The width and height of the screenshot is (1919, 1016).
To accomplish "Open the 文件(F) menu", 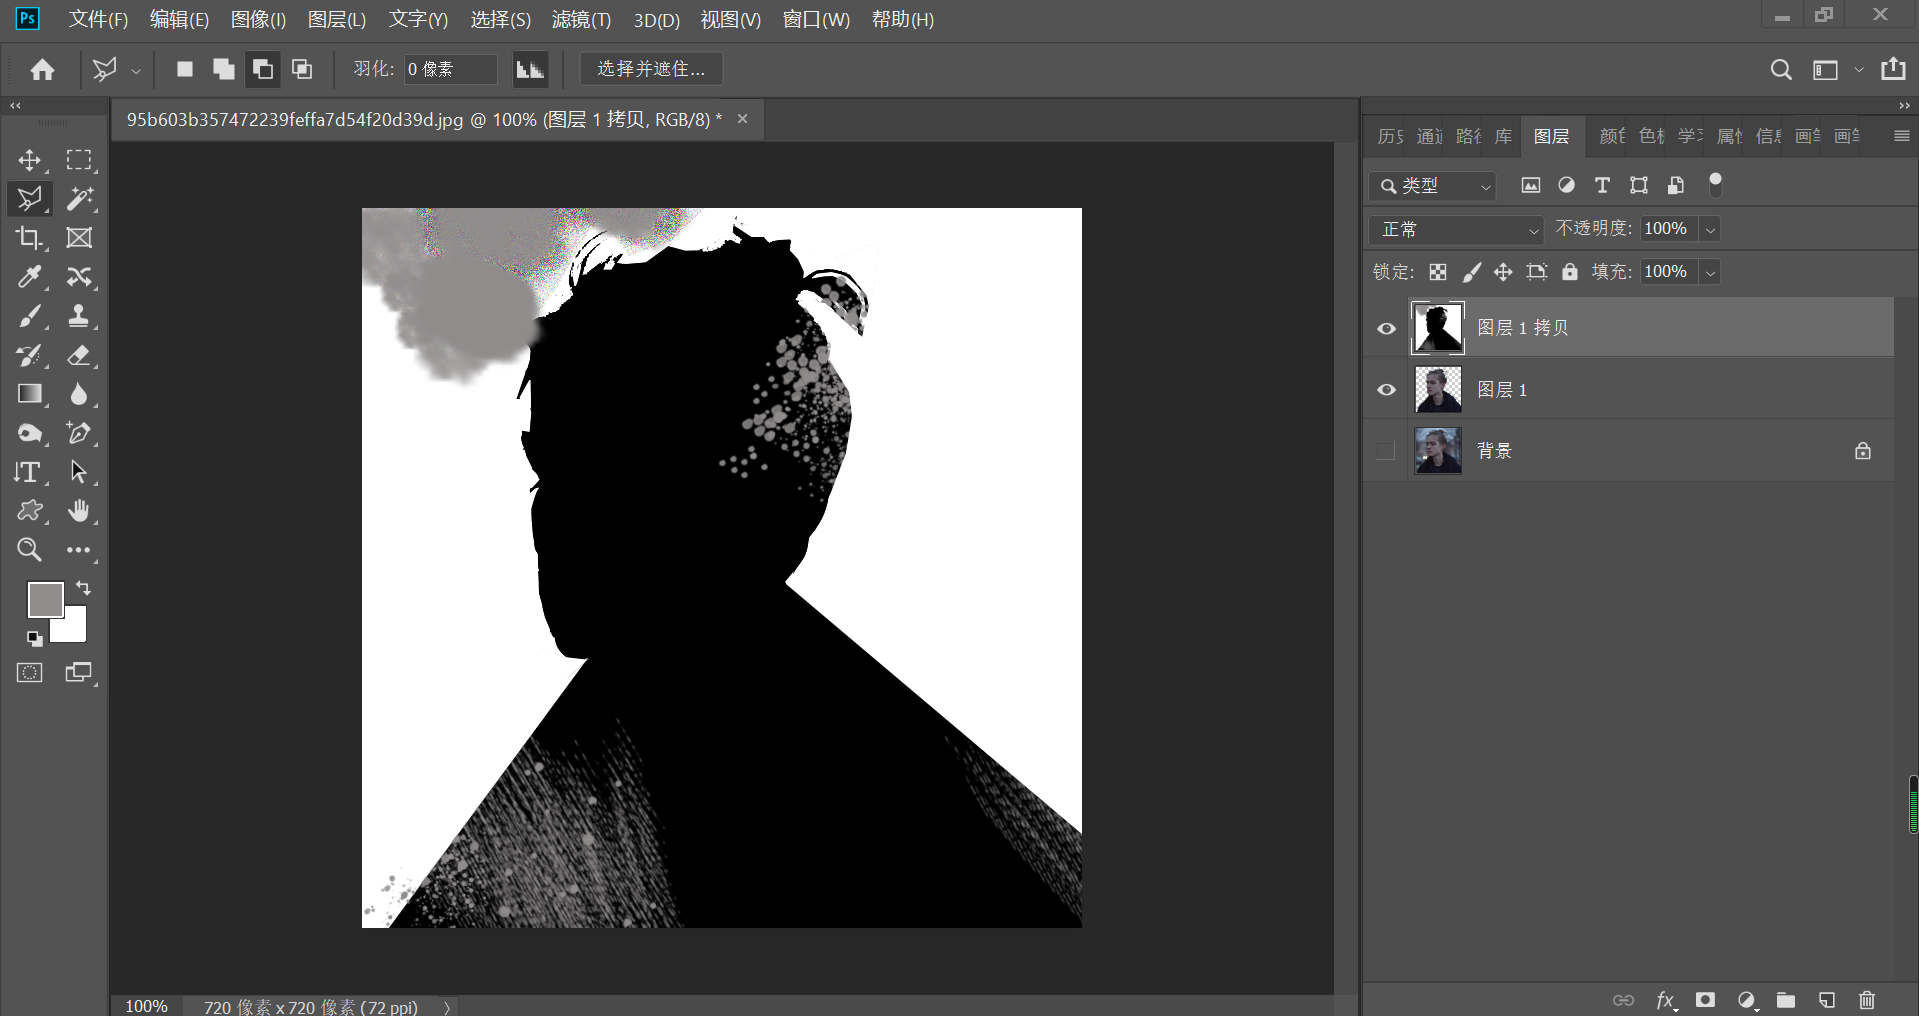I will tap(98, 19).
